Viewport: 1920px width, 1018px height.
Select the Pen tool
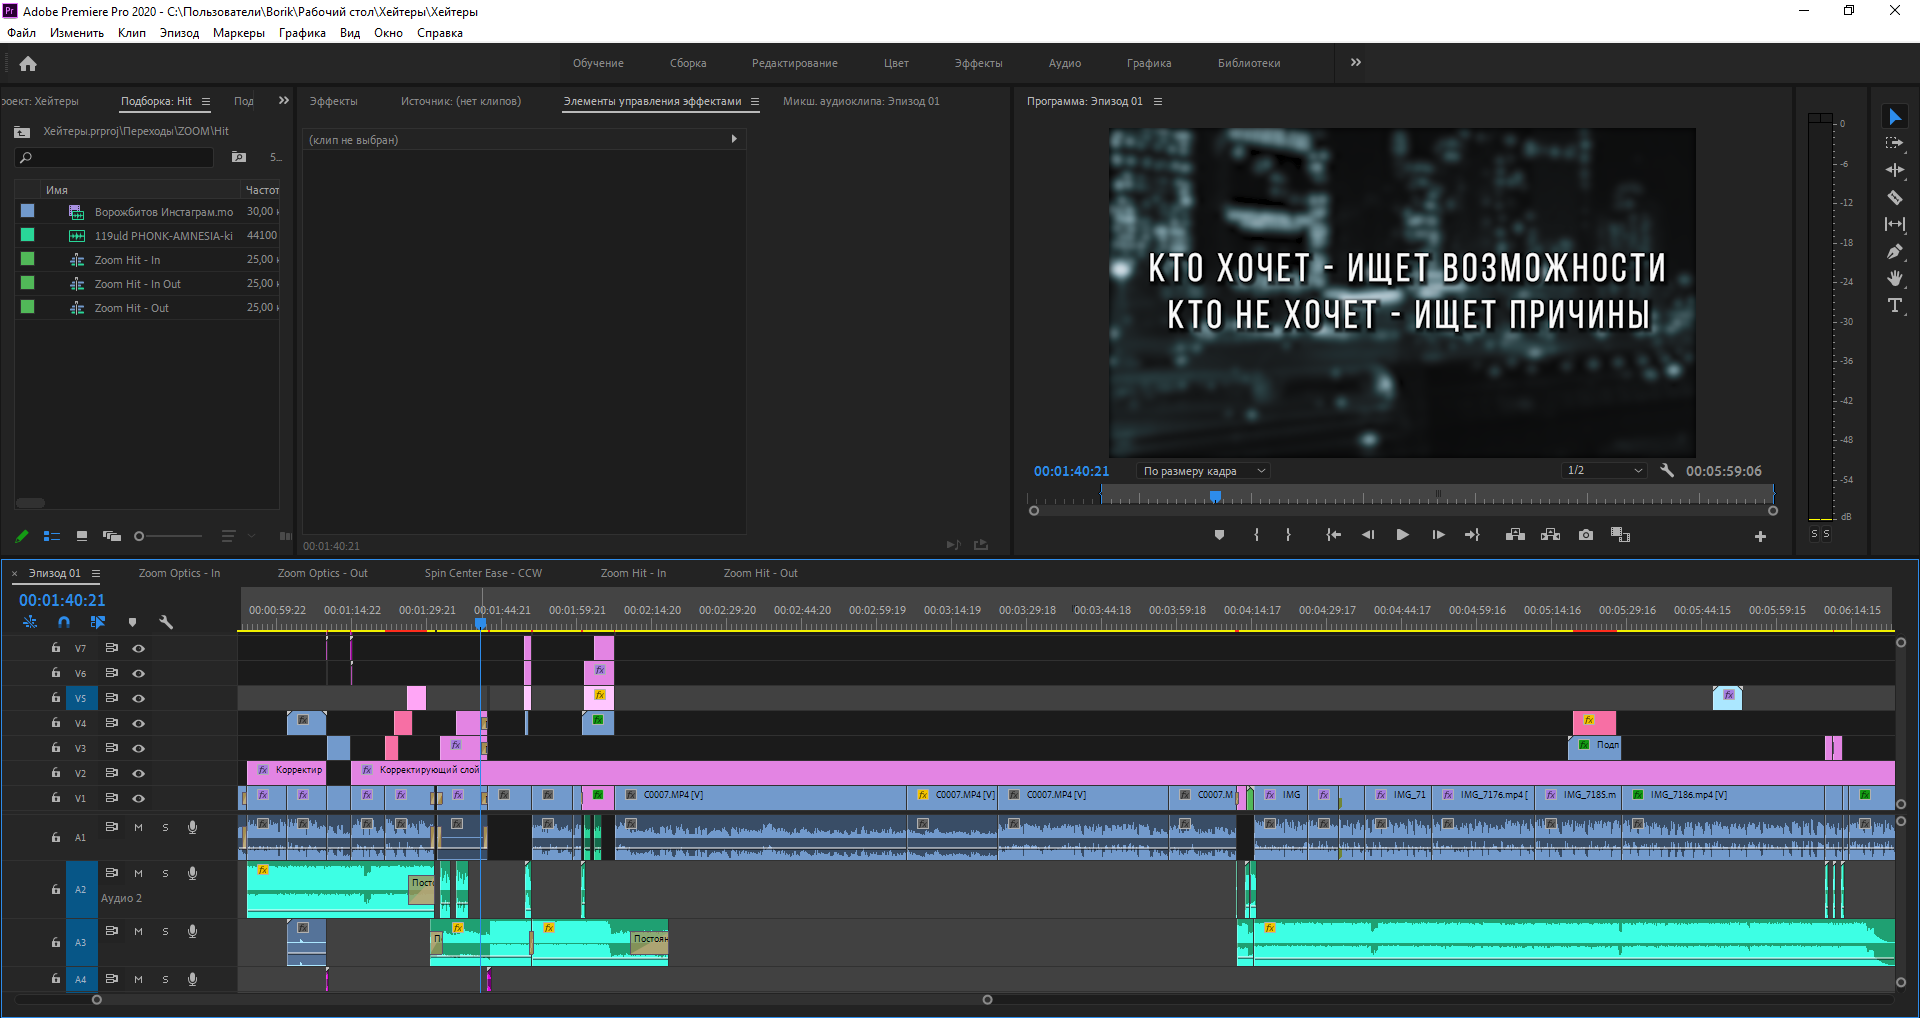pyautogui.click(x=1894, y=251)
